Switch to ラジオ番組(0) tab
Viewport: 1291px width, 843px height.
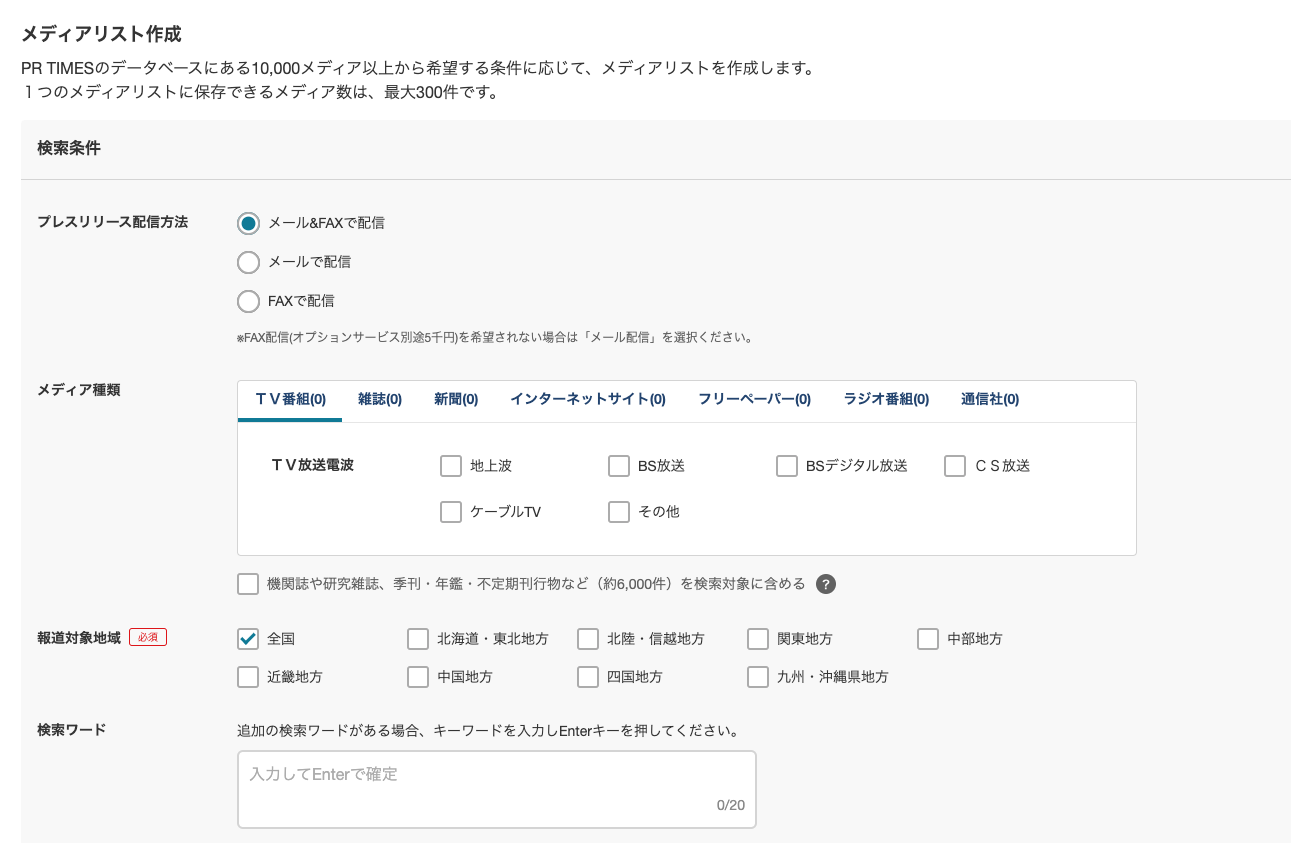tap(886, 399)
